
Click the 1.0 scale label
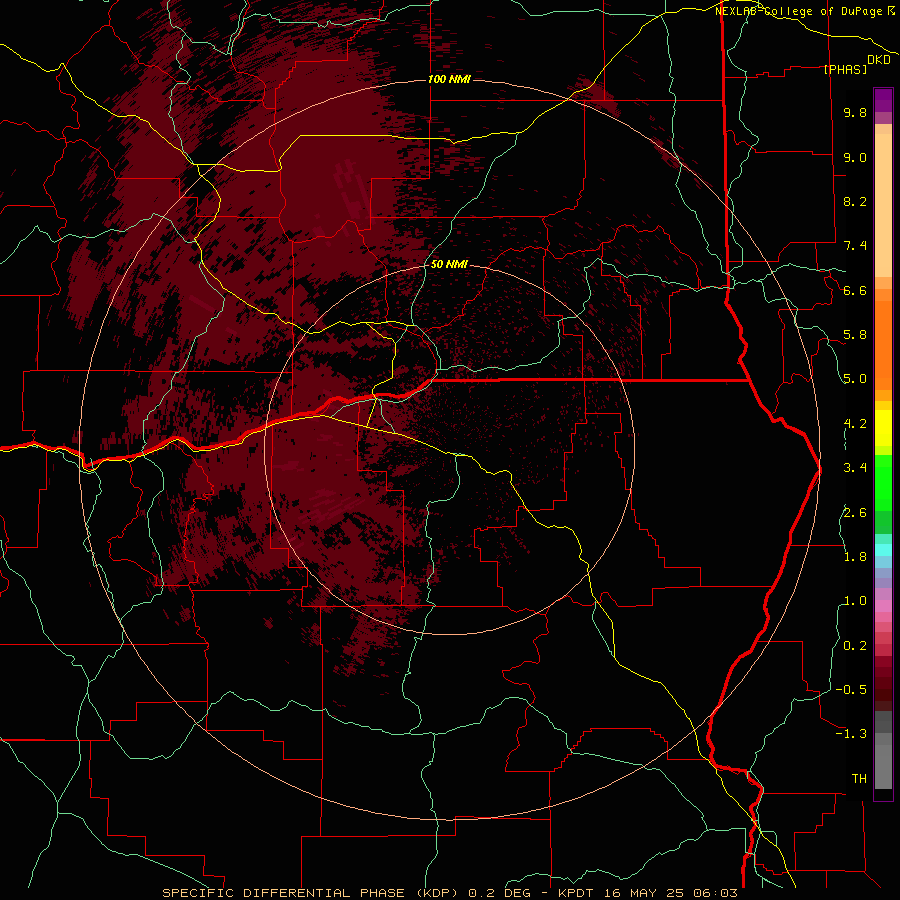coord(855,601)
